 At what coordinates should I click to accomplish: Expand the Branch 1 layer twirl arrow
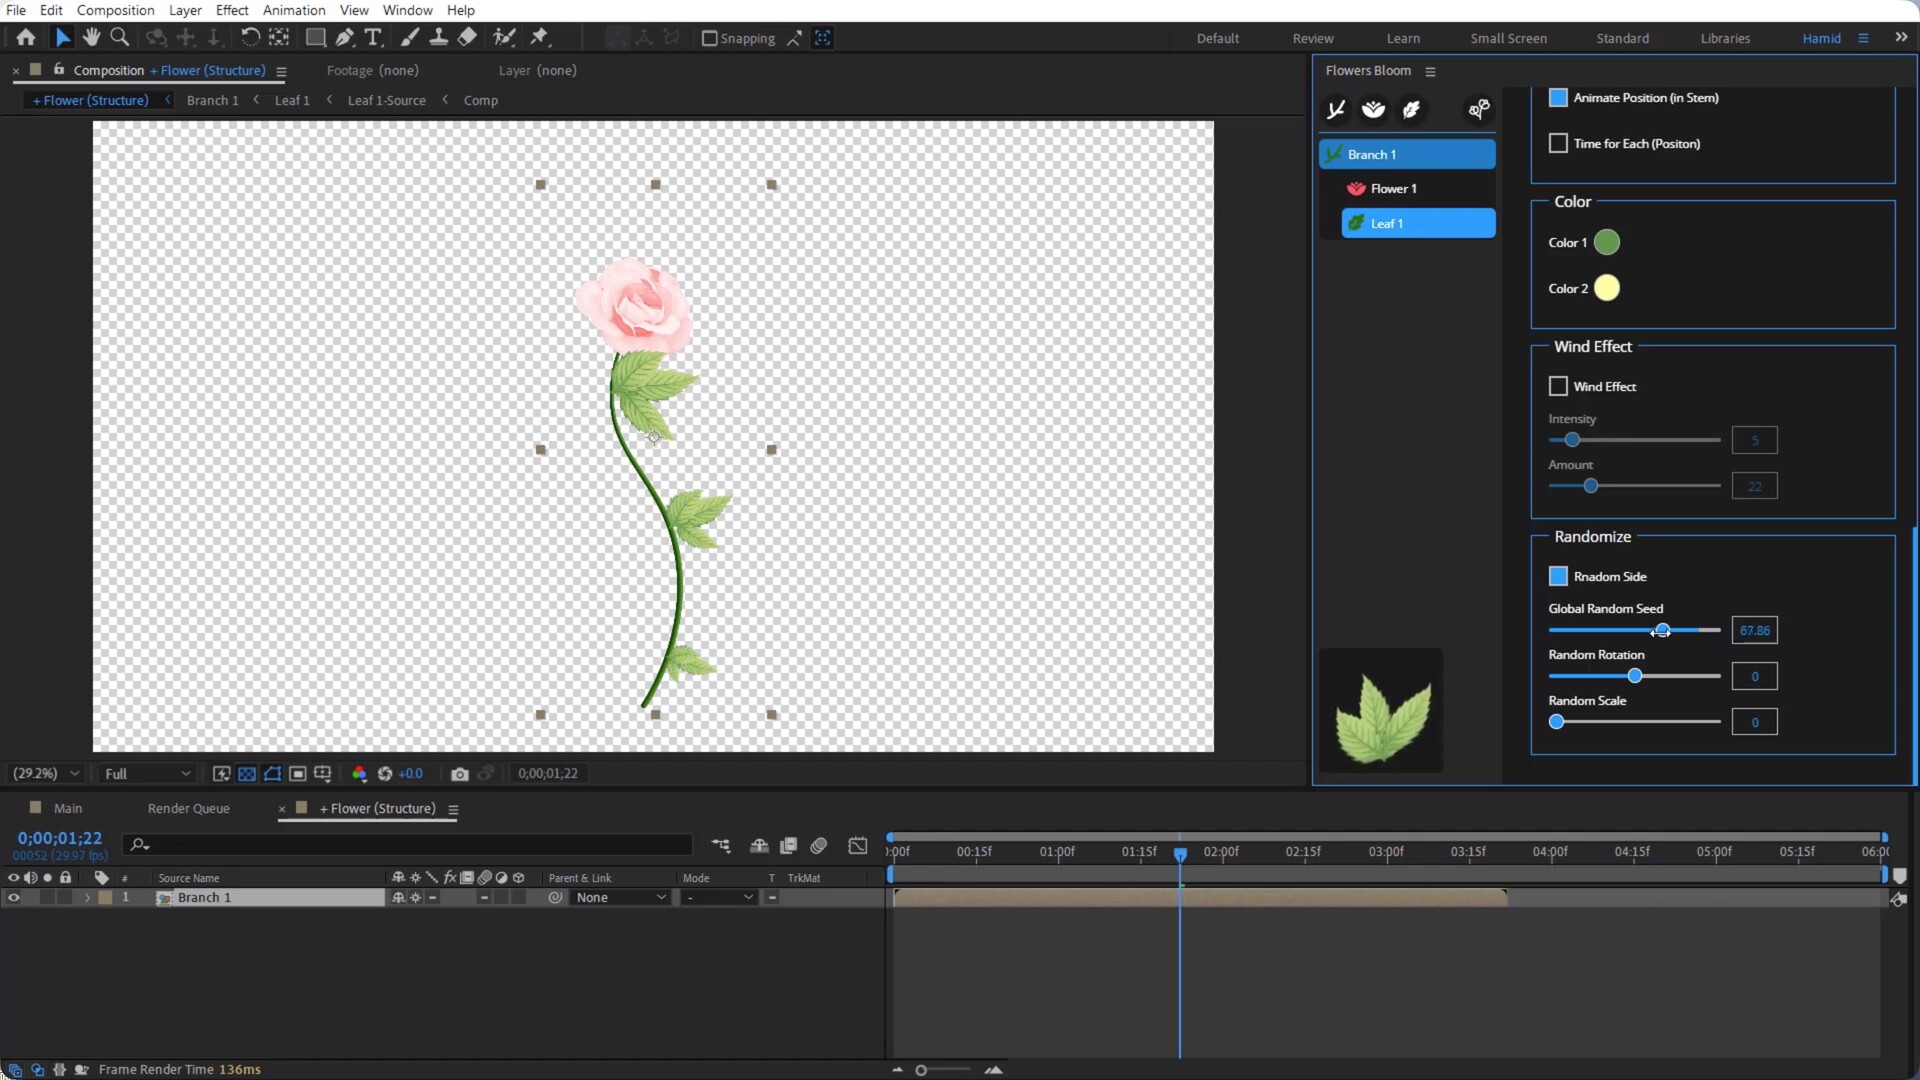click(x=87, y=898)
